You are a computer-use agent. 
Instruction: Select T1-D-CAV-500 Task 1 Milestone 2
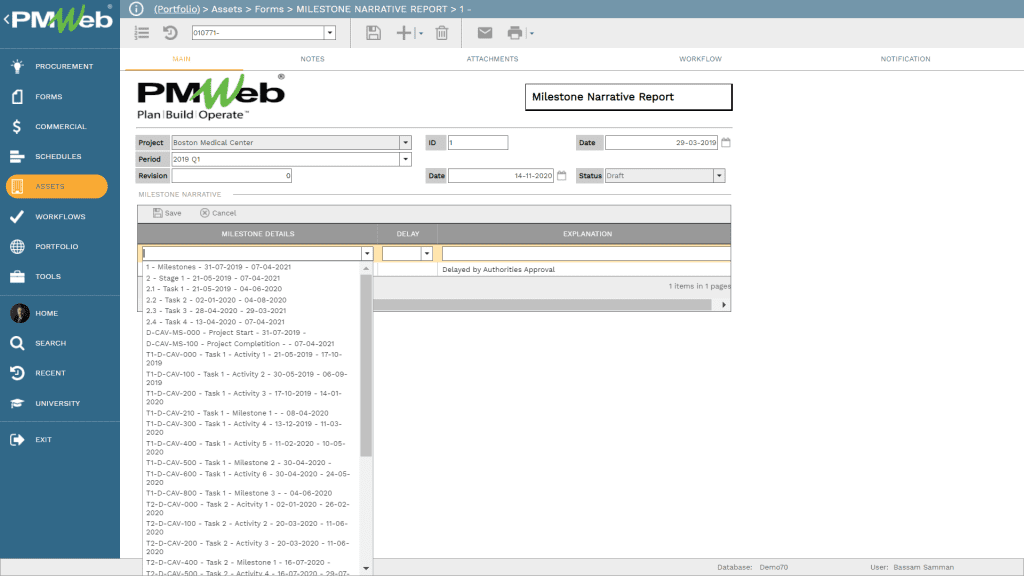pyautogui.click(x=239, y=462)
